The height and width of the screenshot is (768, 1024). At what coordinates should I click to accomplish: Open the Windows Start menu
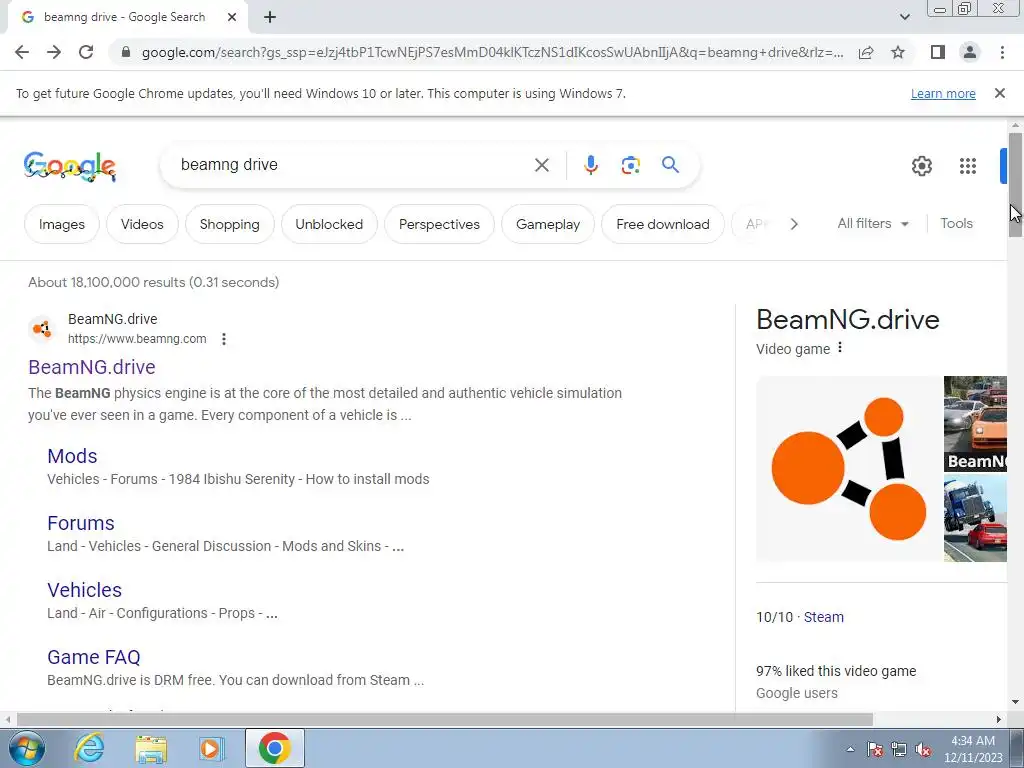(27, 748)
